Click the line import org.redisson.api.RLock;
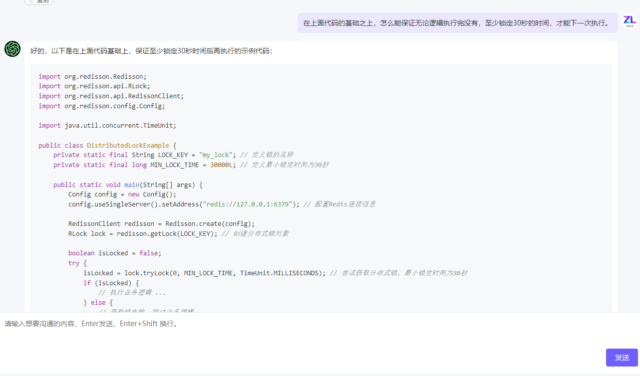The image size is (640, 376). (94, 86)
